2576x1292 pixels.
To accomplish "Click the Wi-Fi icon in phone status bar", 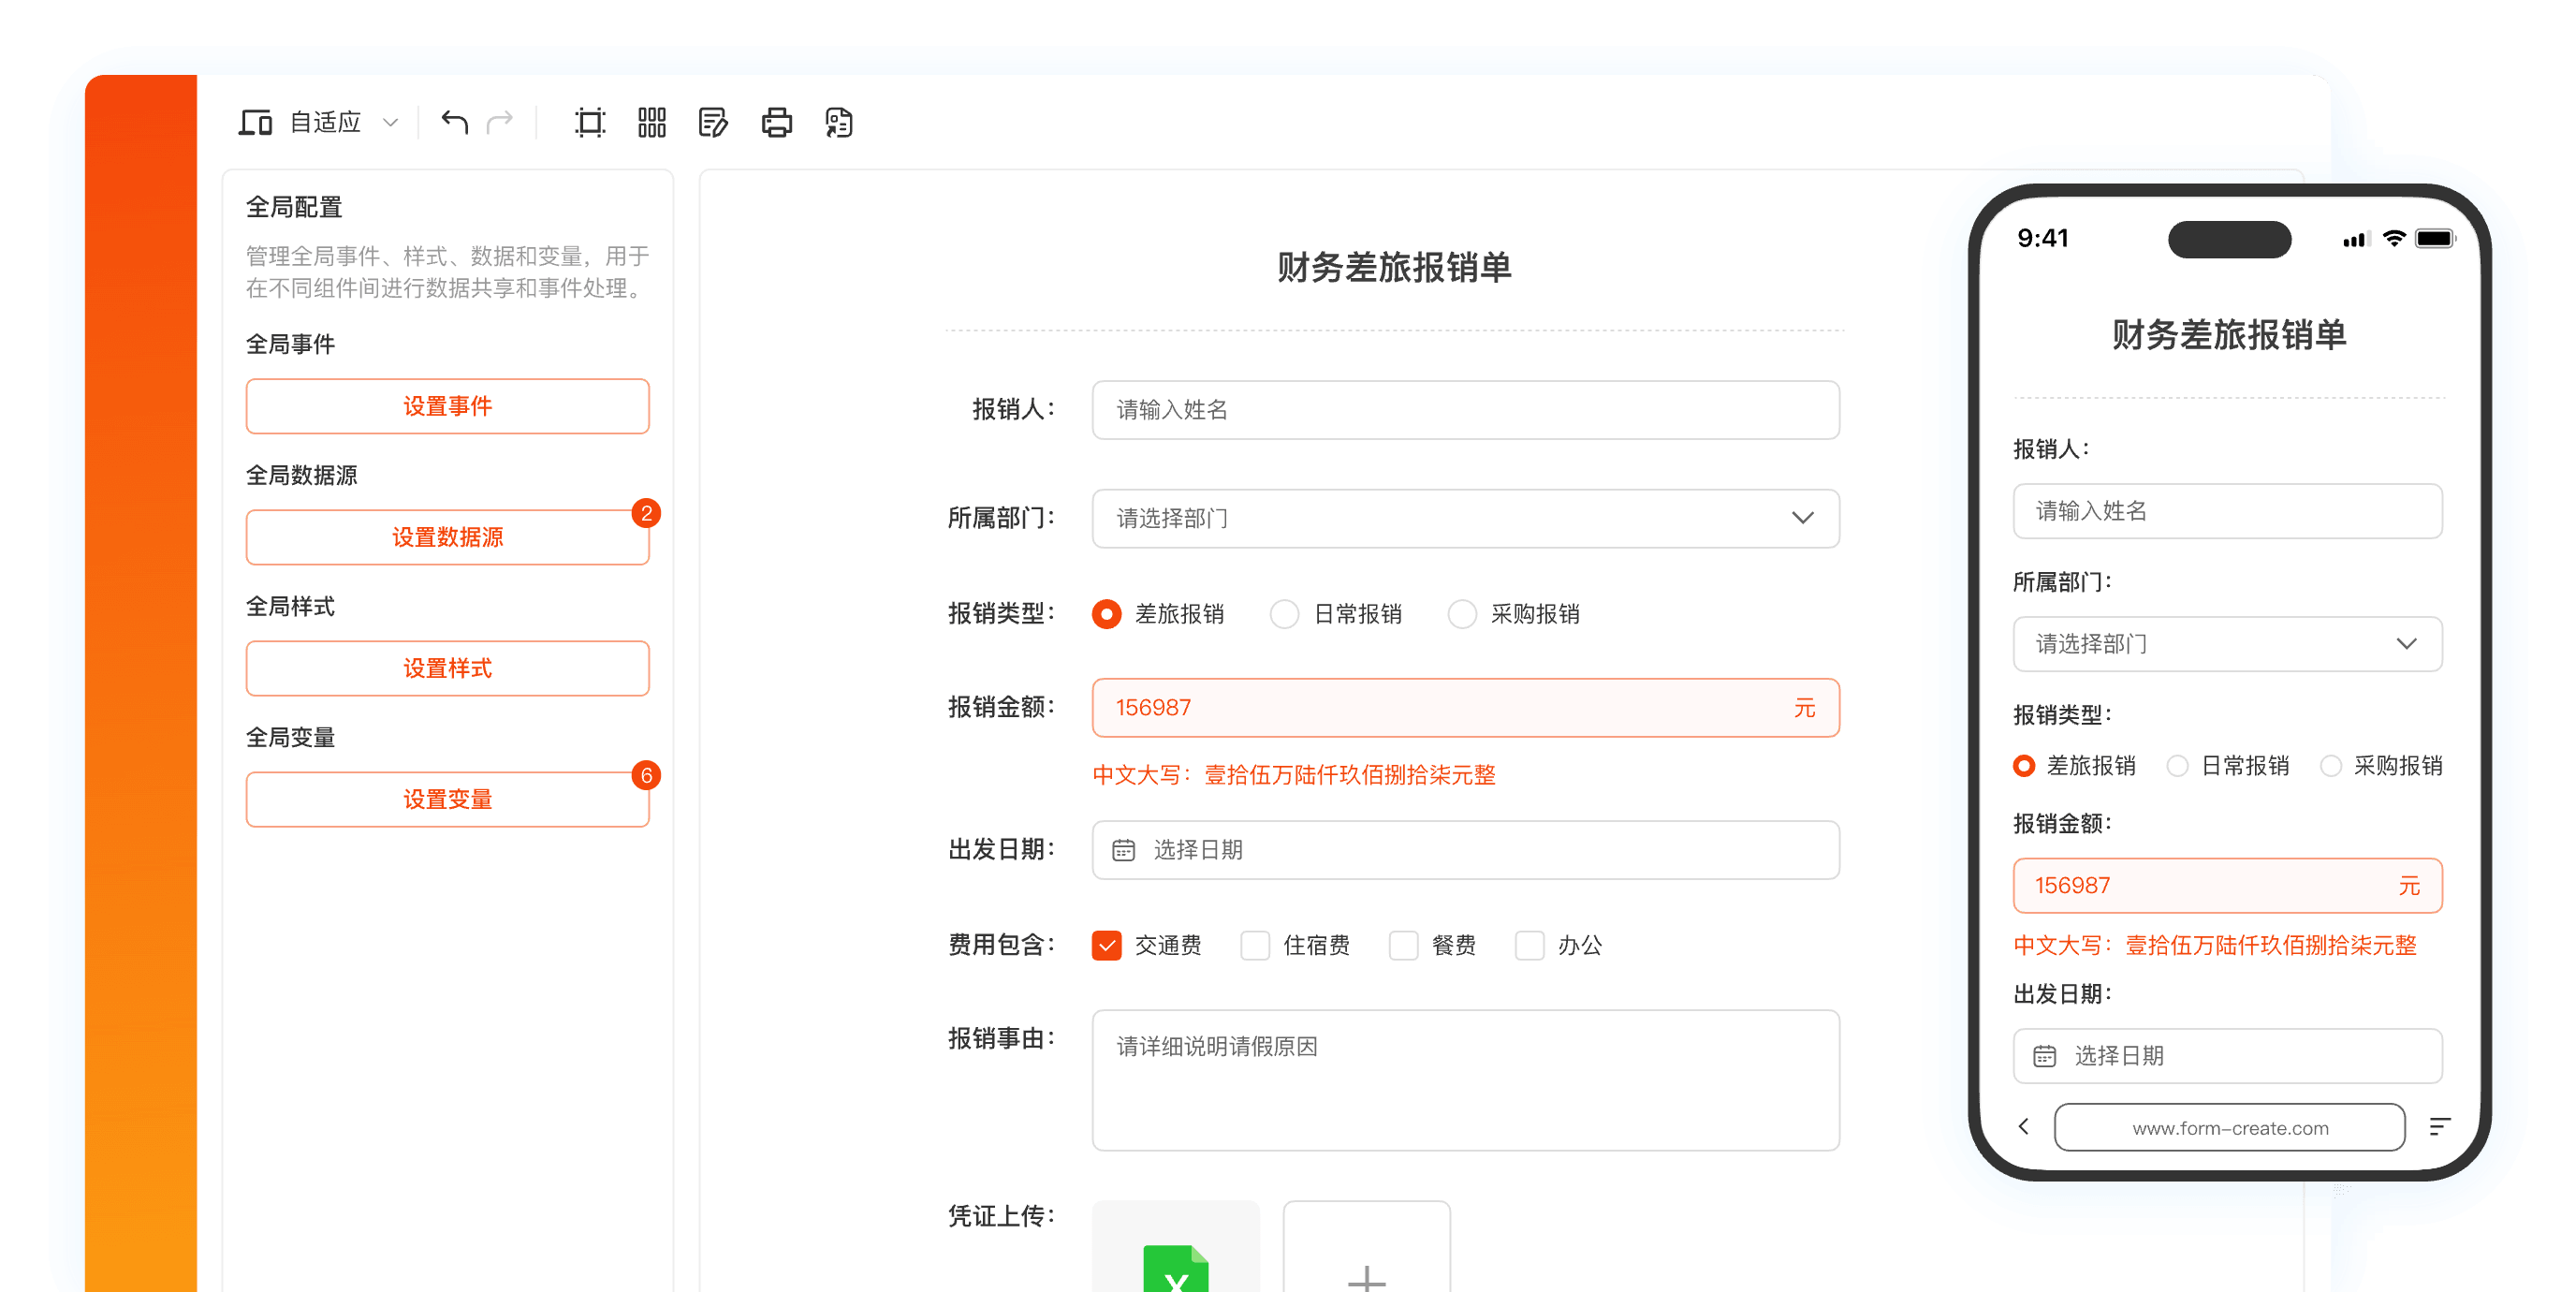I will [x=2393, y=238].
